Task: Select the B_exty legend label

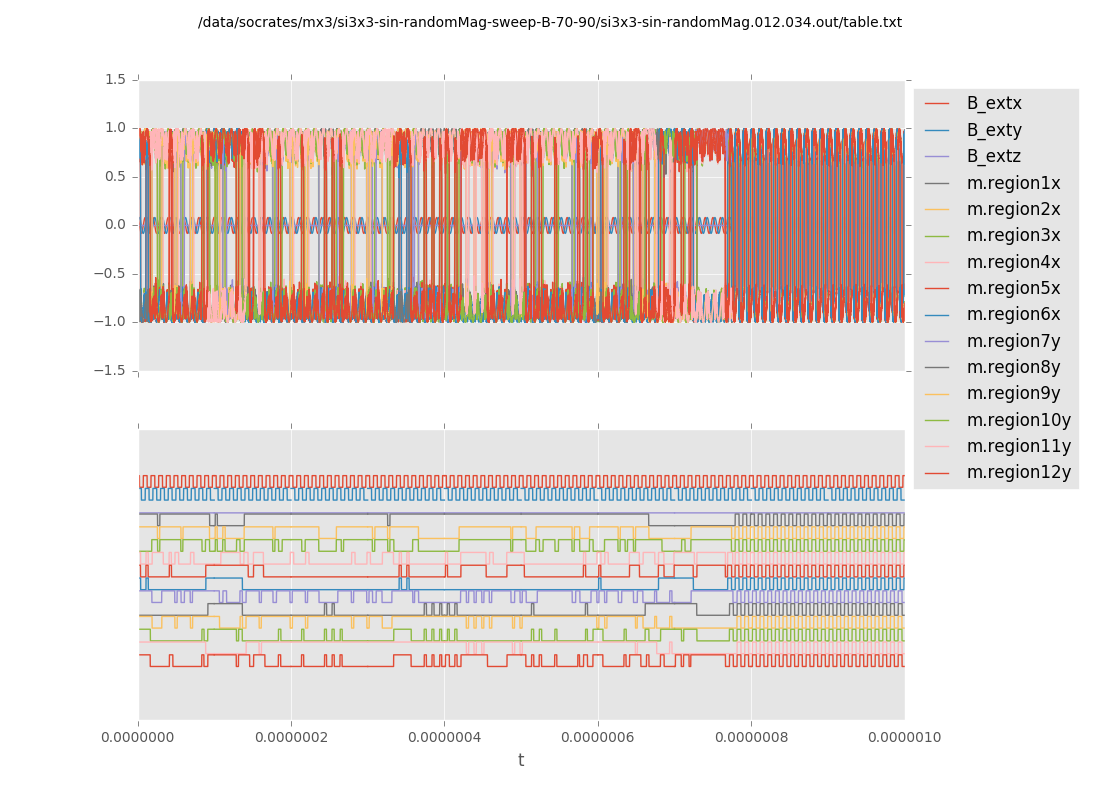Action: (x=993, y=130)
